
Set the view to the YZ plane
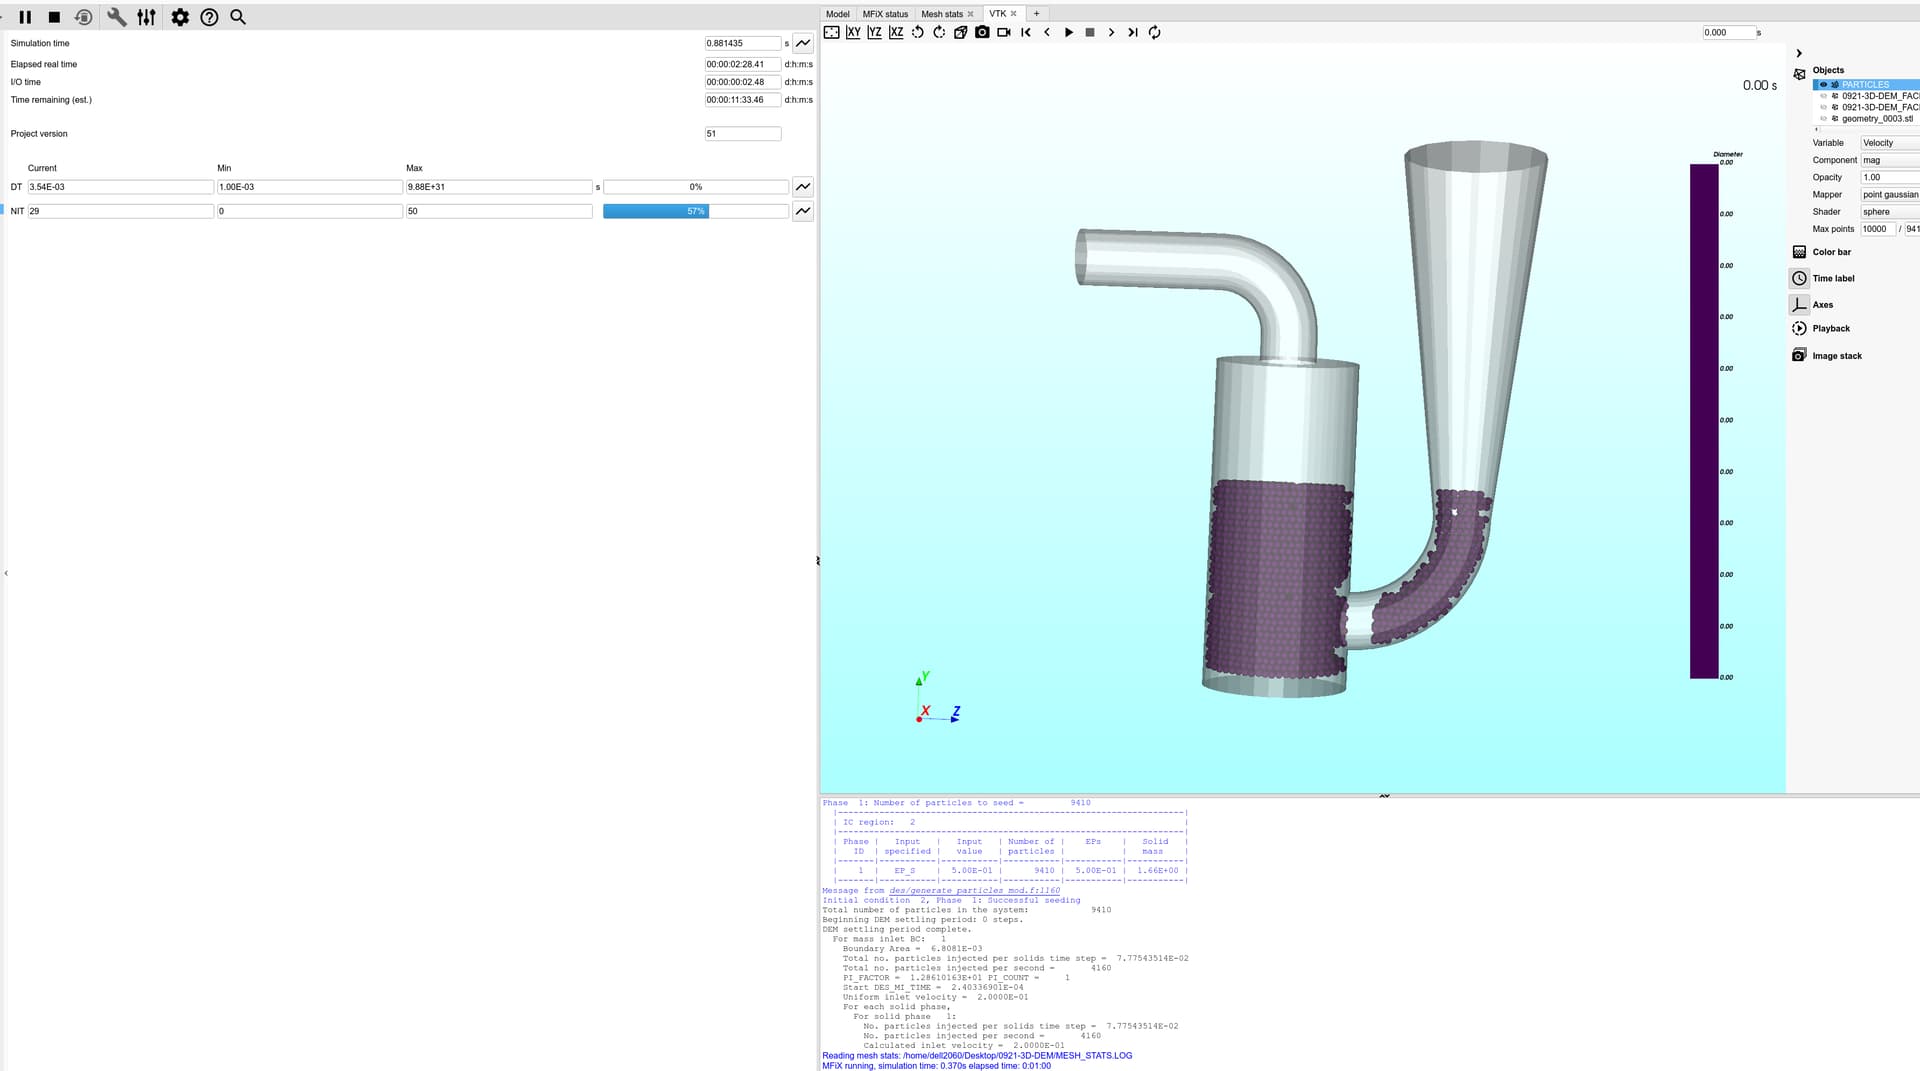(x=874, y=32)
